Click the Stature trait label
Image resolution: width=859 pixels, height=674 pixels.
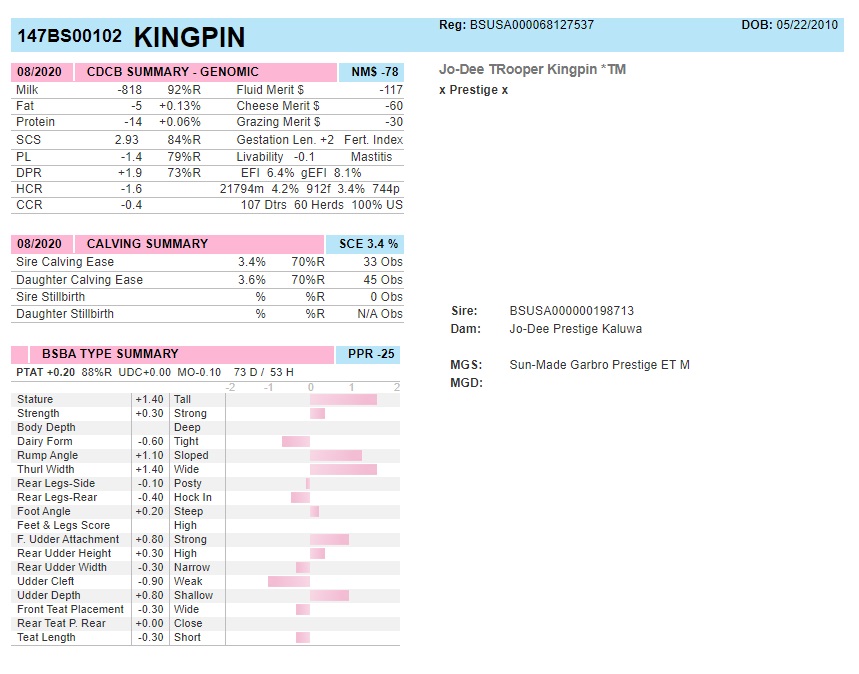click(35, 399)
